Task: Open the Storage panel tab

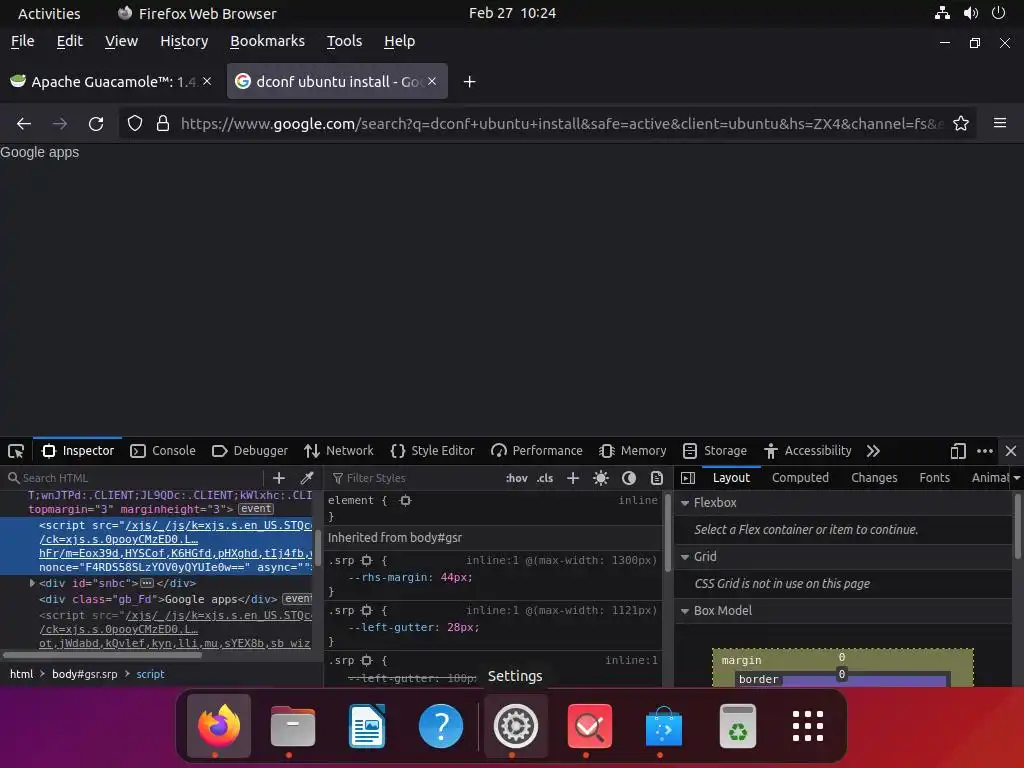Action: click(714, 451)
